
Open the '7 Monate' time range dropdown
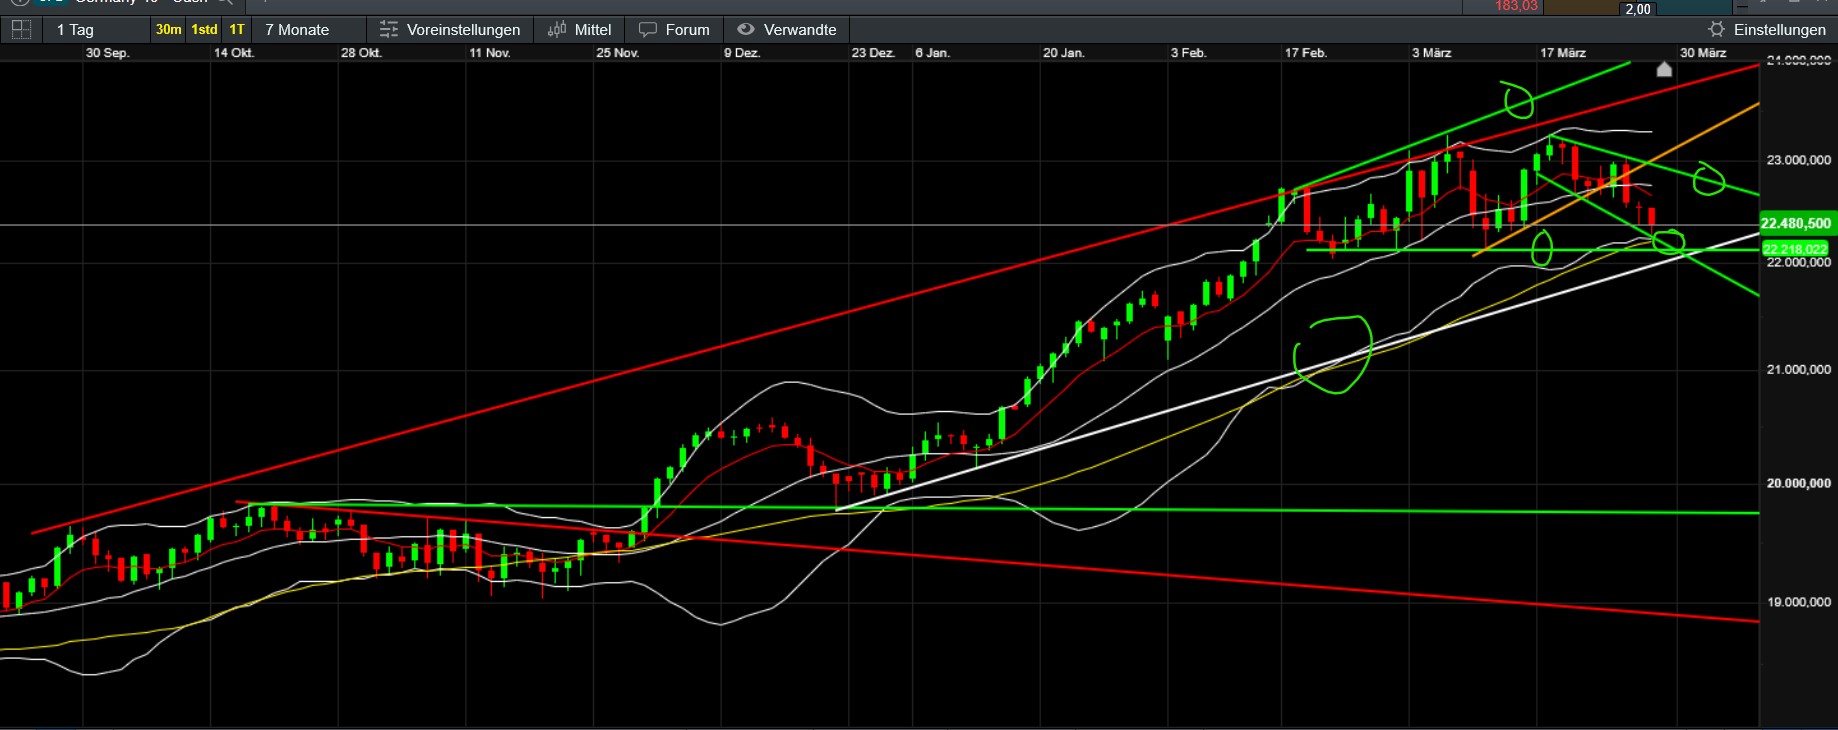tap(297, 30)
